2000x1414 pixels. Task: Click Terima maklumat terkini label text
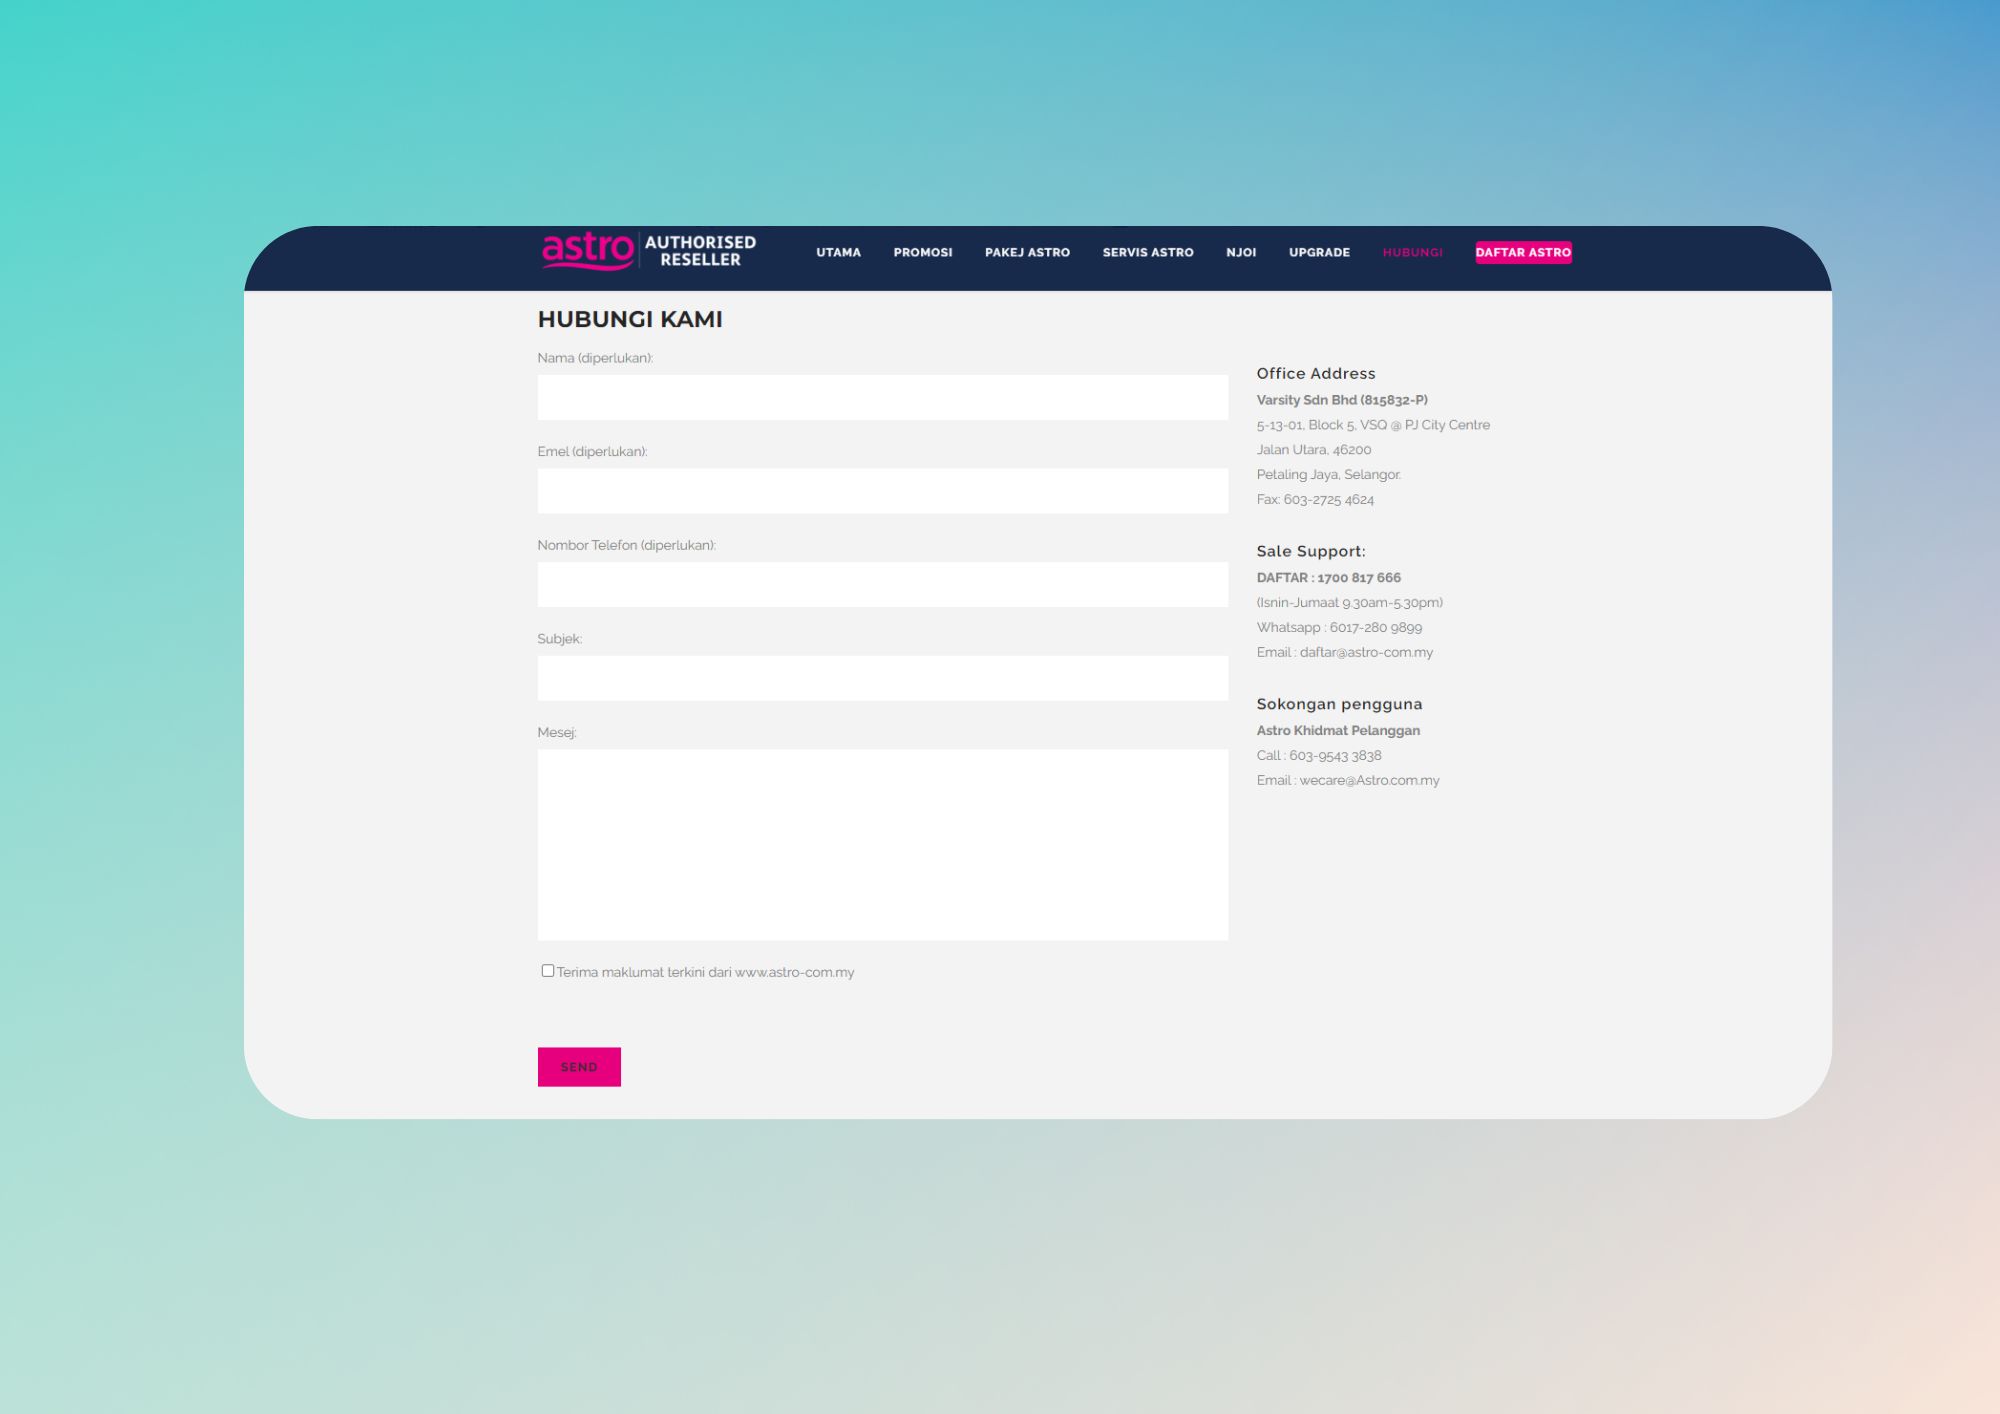click(705, 972)
